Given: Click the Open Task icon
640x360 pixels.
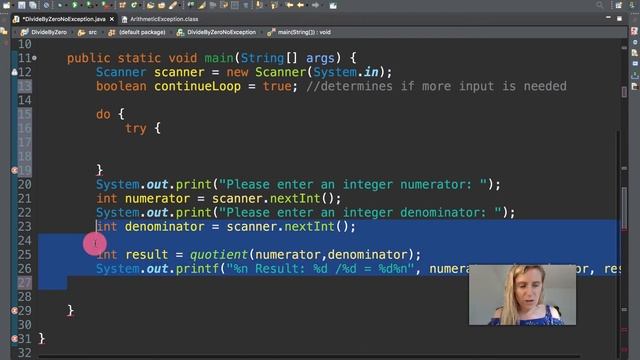Looking at the screenshot, I should pos(162,5).
